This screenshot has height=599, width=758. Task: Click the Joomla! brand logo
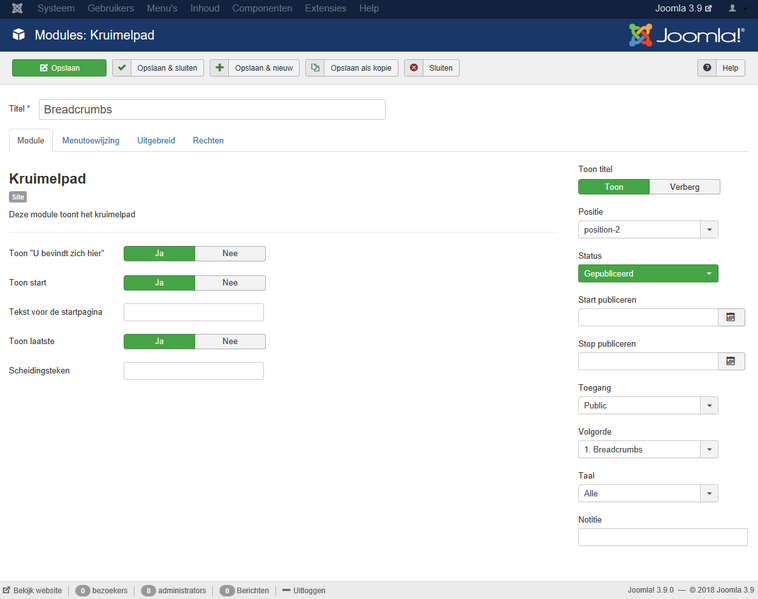point(686,35)
